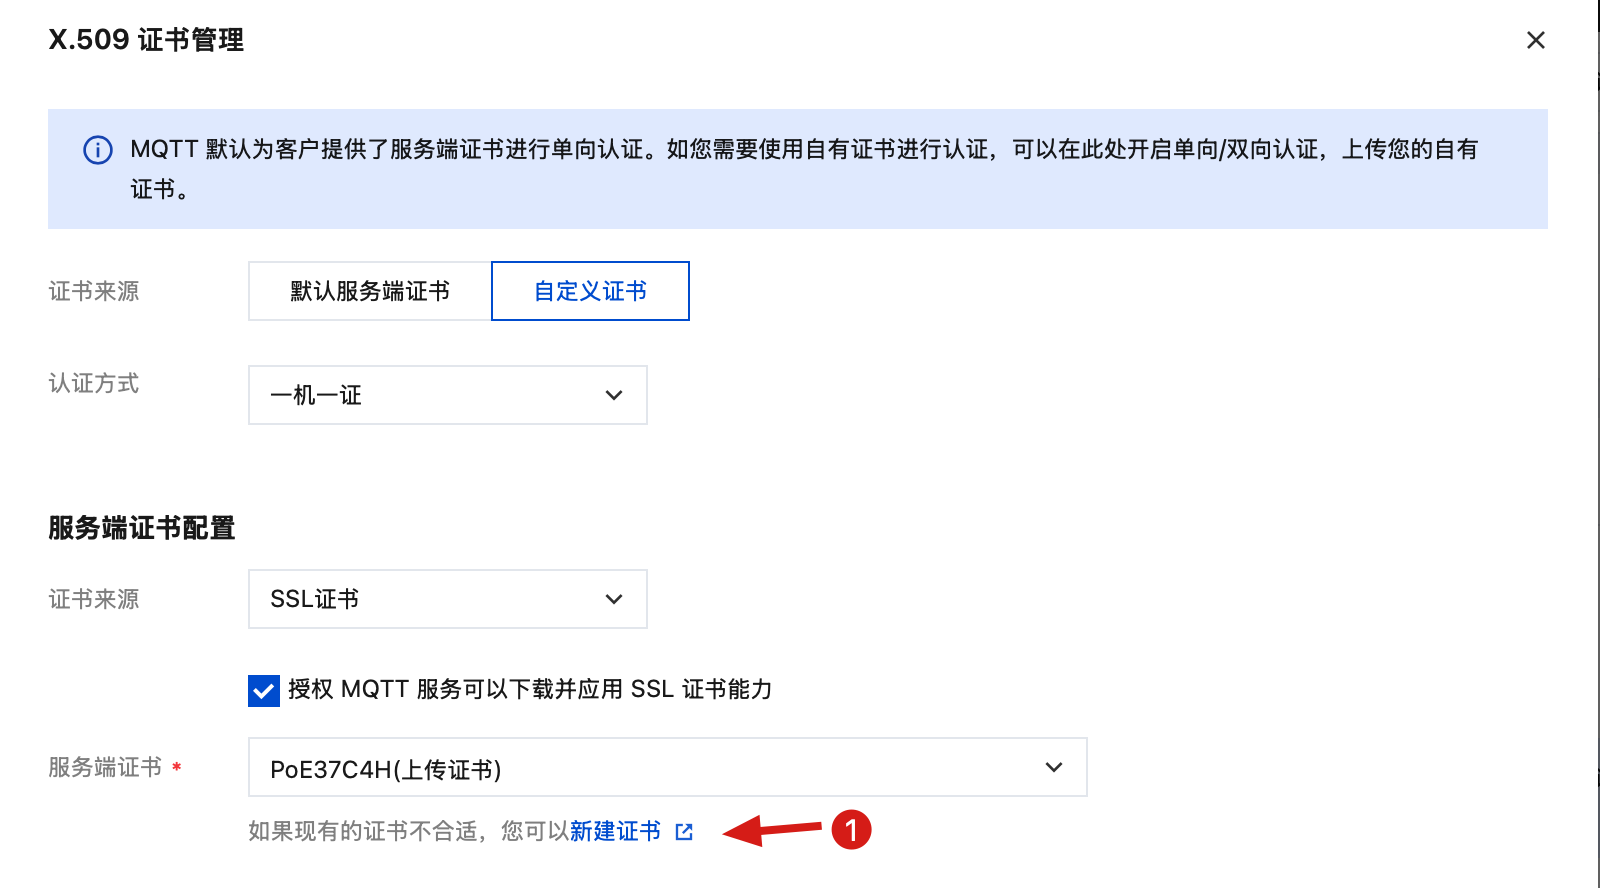Expand the SSL证书 source dropdown
1600x888 pixels.
[x=447, y=599]
